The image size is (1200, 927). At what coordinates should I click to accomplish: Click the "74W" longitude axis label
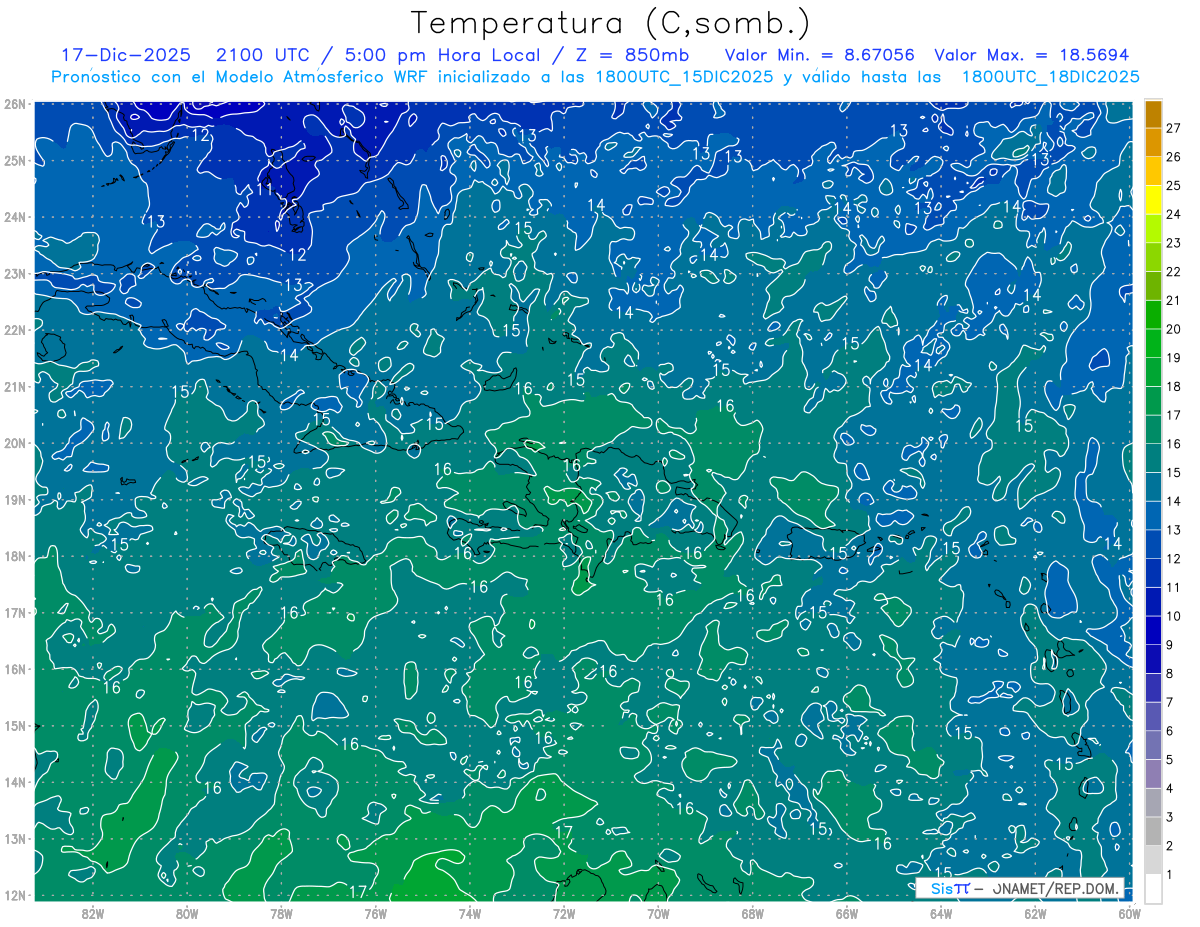pyautogui.click(x=469, y=913)
